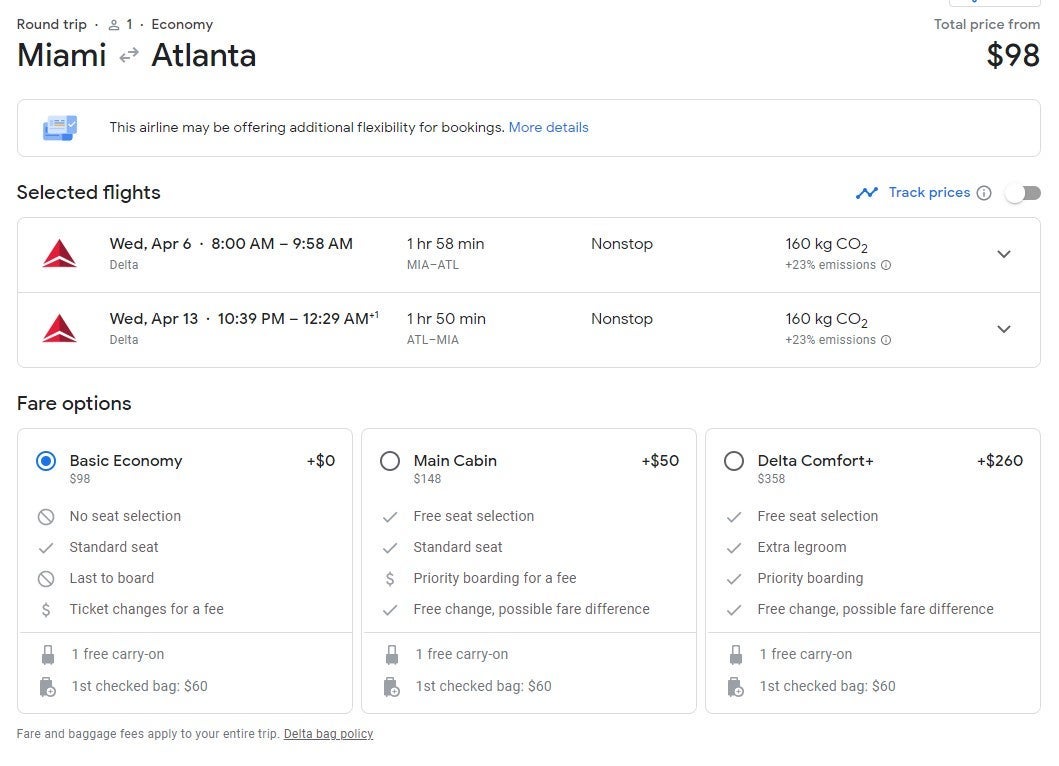The image size is (1059, 766).
Task: Click the booking flexibility ticket icon
Action: pos(59,128)
